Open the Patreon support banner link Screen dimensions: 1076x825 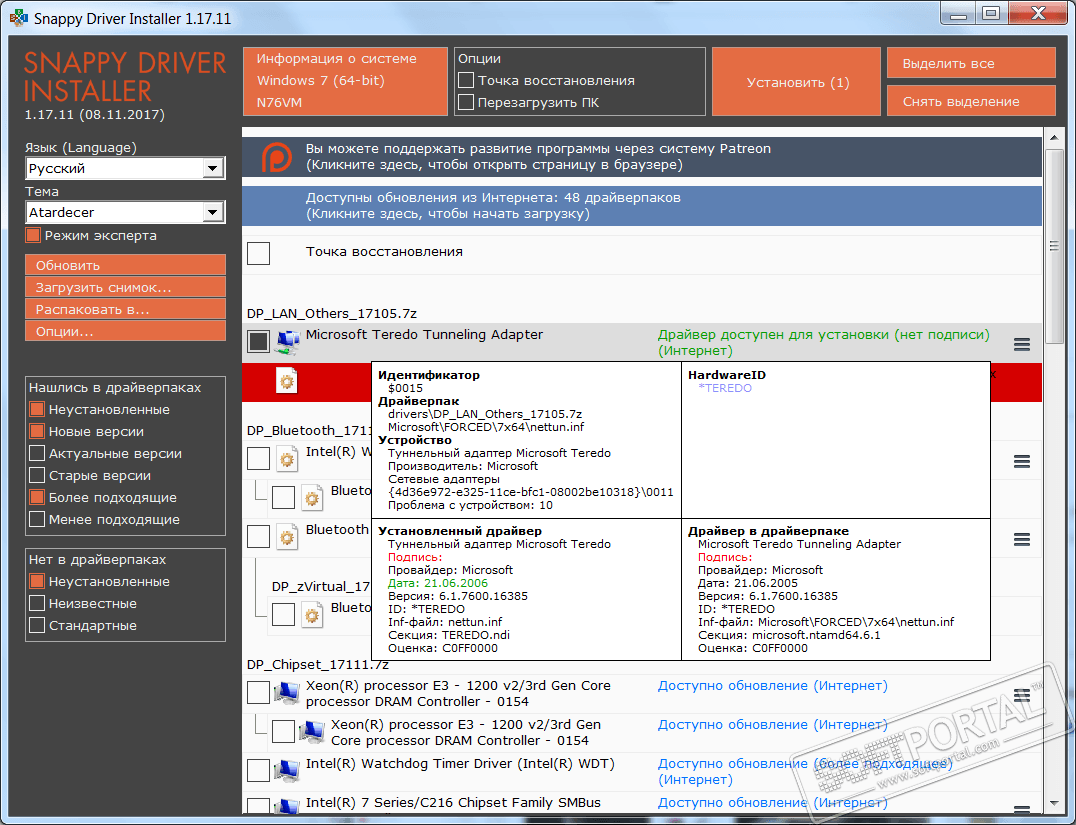642,157
